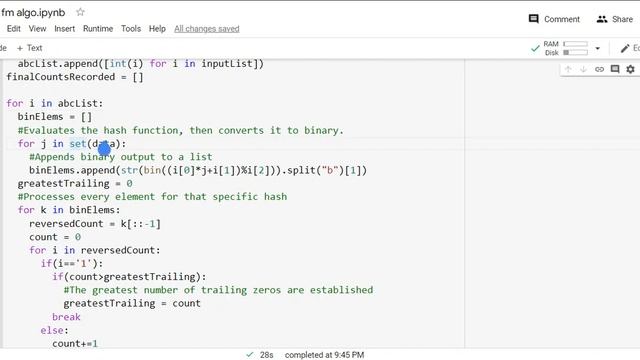Click the abcList.append line at the top

coord(141,64)
